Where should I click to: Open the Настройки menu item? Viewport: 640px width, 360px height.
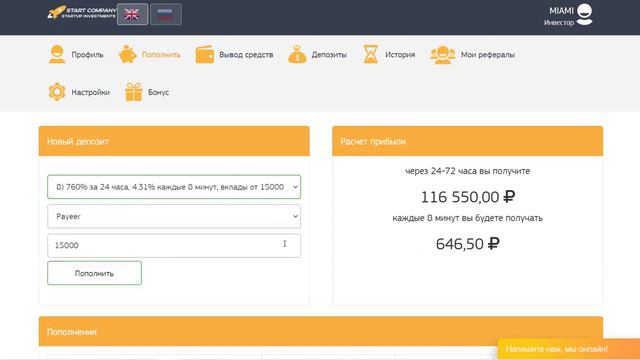(x=91, y=92)
